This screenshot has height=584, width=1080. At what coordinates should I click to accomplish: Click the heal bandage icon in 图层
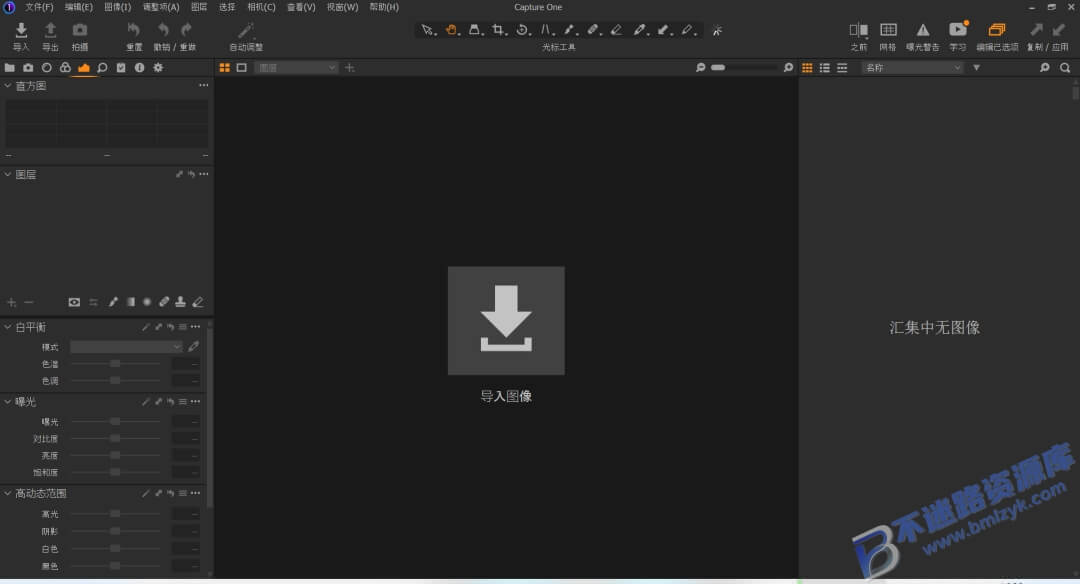[164, 302]
